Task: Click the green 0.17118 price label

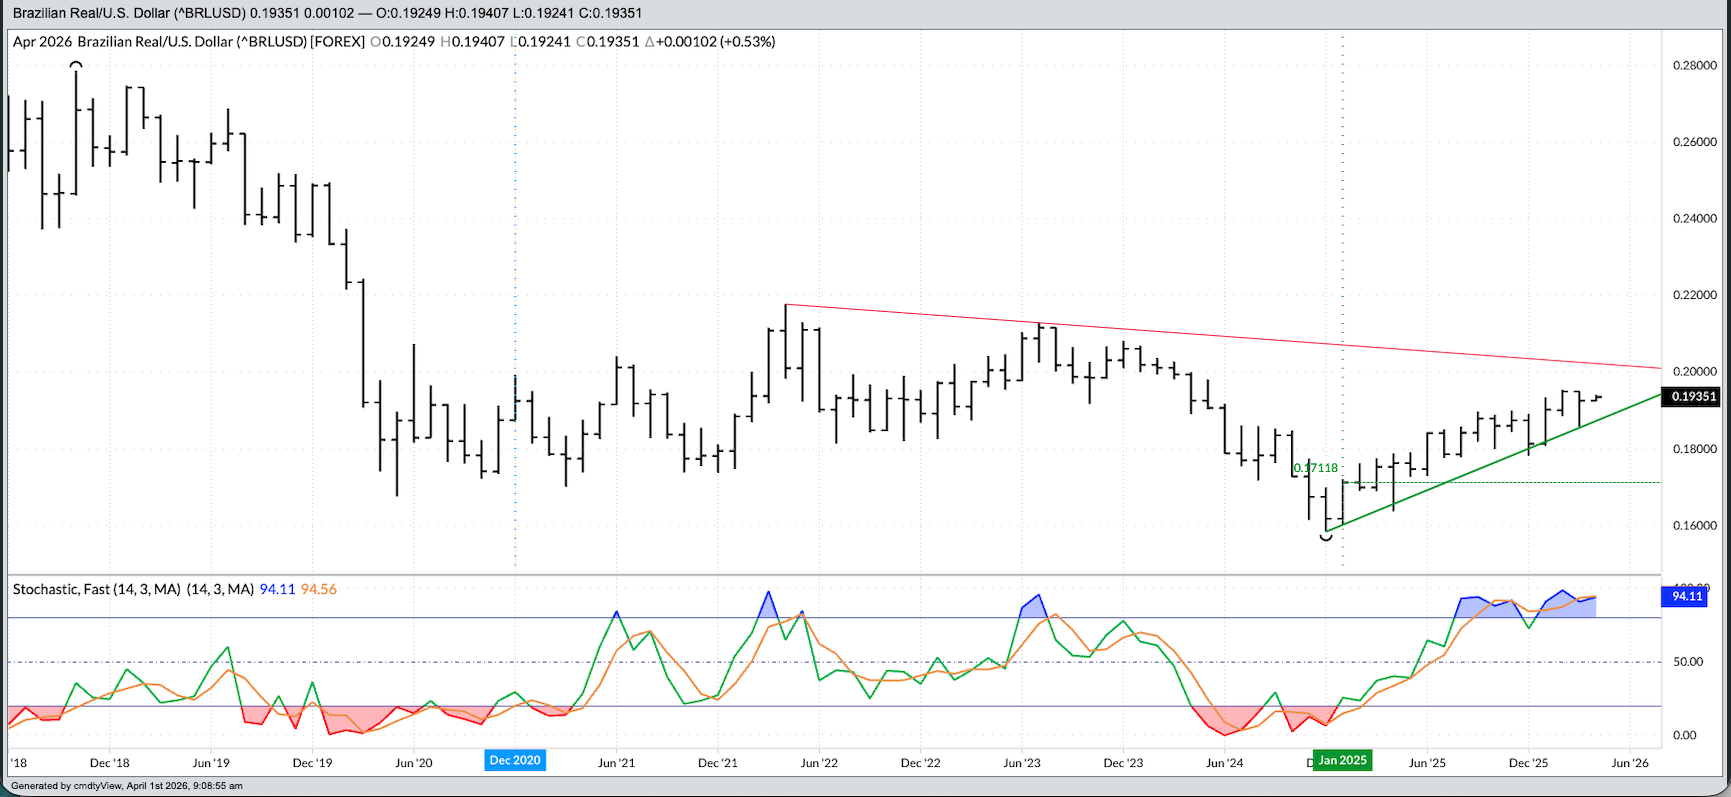Action: 1316,468
